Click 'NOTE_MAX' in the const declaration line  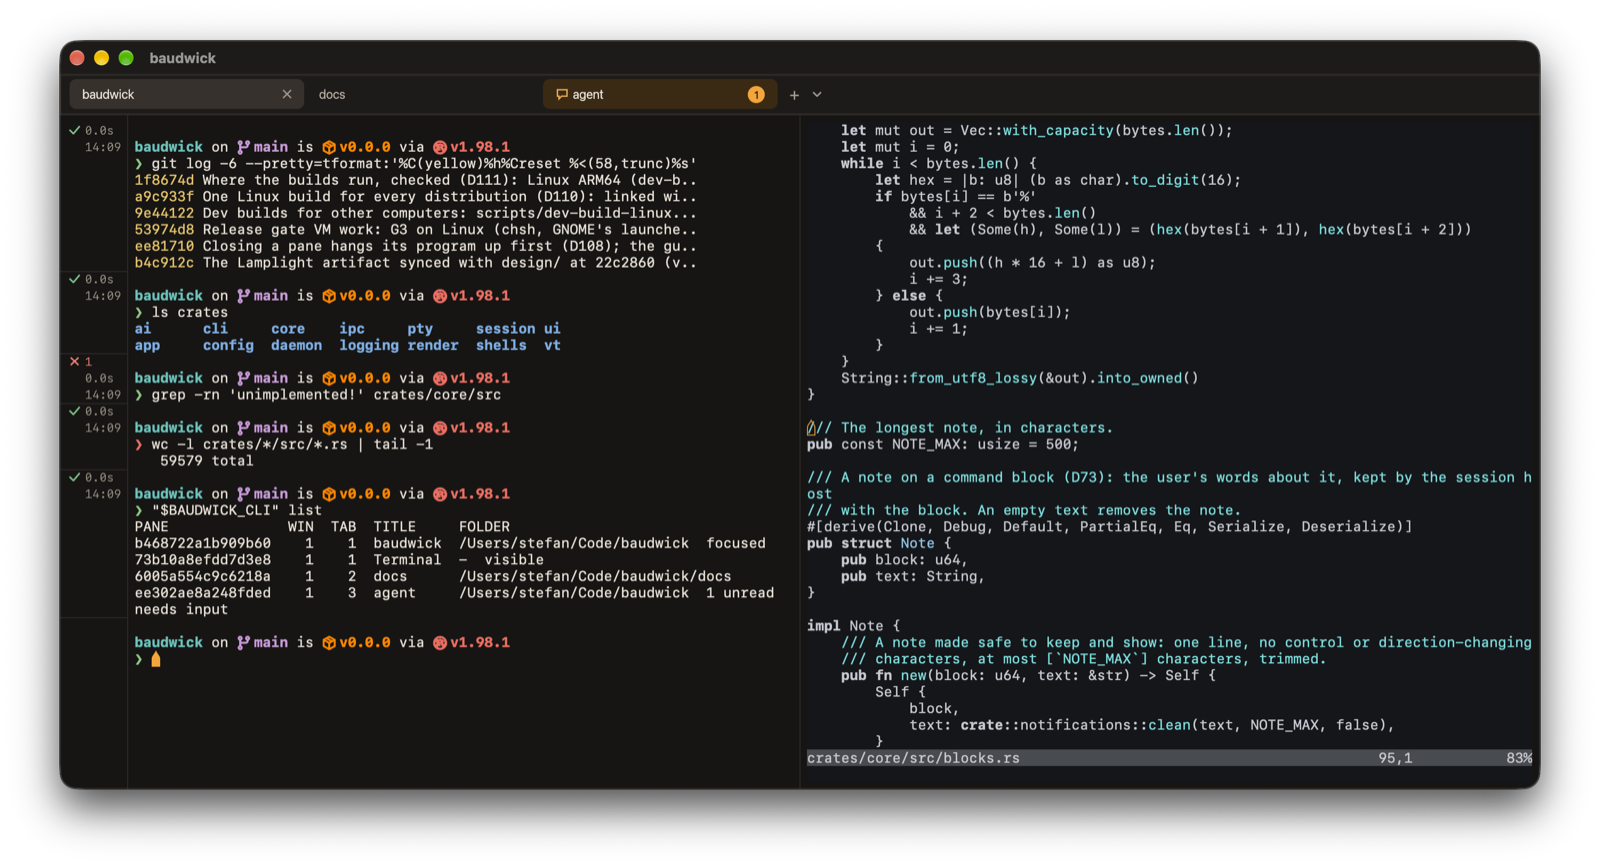pos(925,444)
